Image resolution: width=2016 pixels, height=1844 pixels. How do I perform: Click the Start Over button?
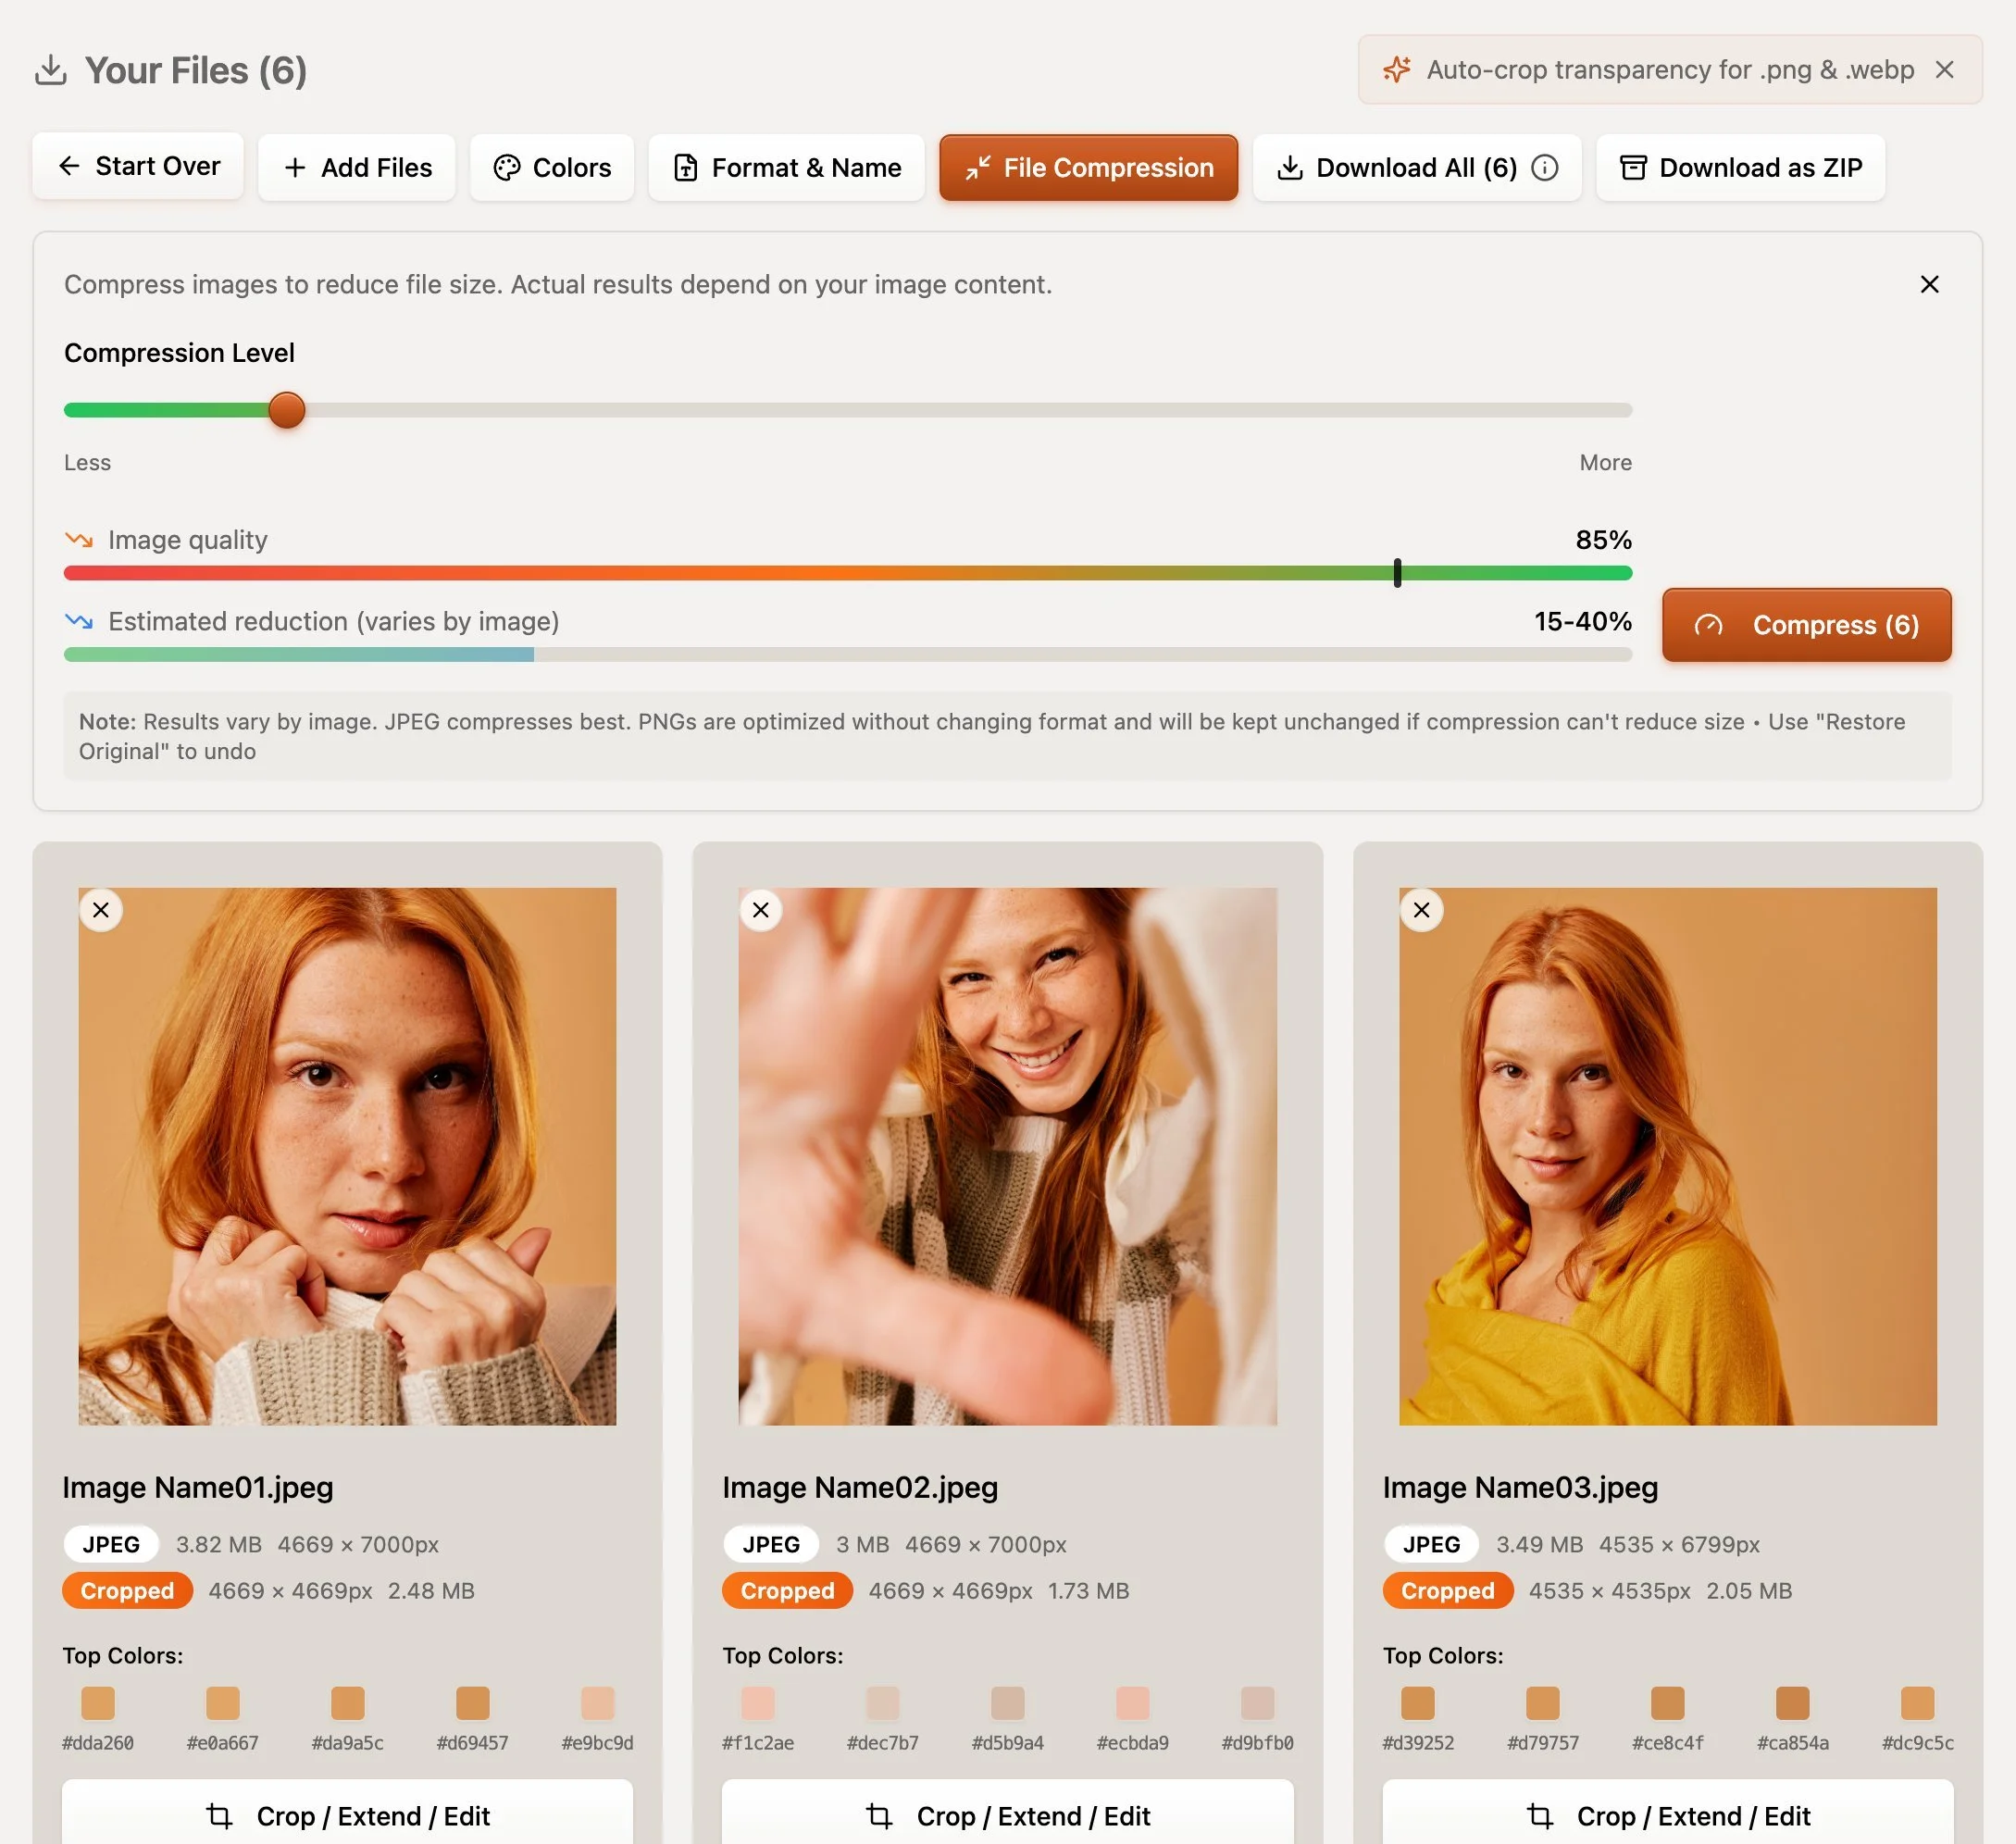tap(138, 166)
